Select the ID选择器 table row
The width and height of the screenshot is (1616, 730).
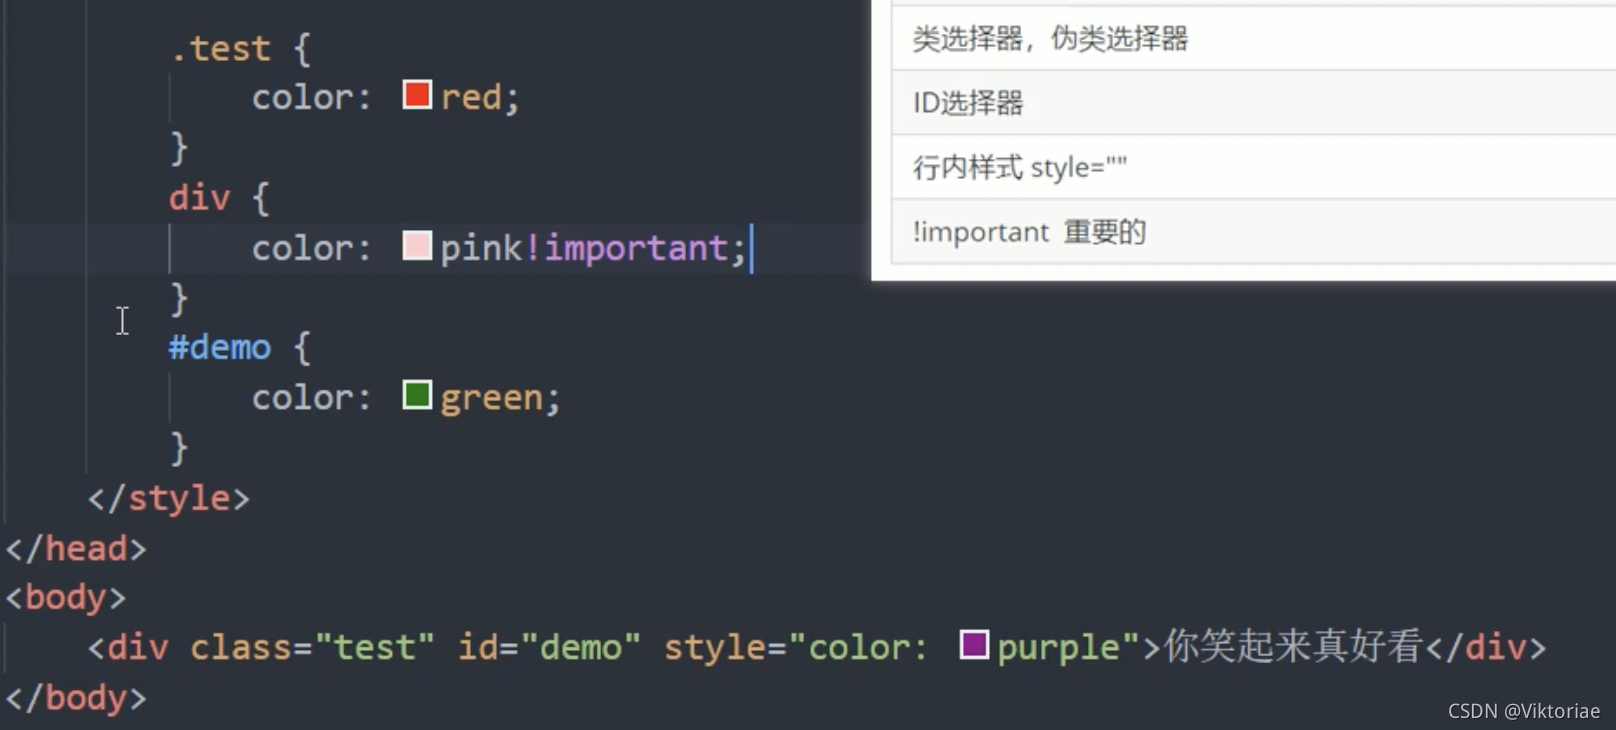tap(1253, 103)
